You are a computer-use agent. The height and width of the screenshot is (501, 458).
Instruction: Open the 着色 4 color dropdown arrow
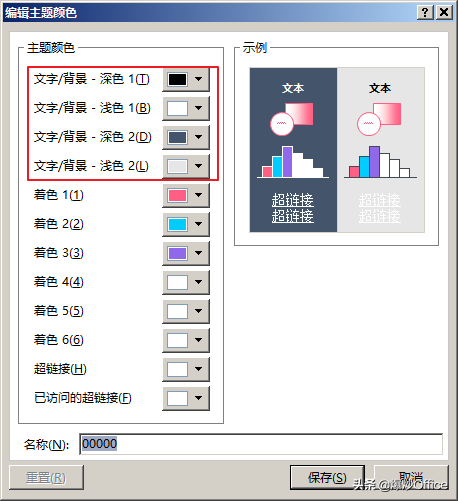(199, 282)
